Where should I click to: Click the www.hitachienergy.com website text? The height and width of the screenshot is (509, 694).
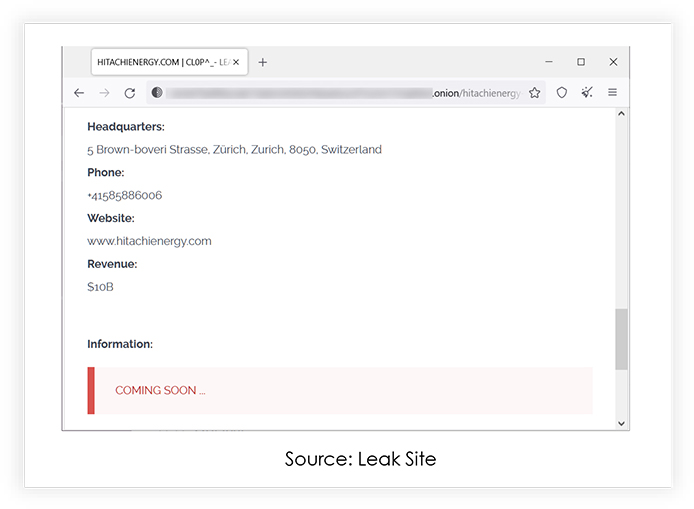149,241
